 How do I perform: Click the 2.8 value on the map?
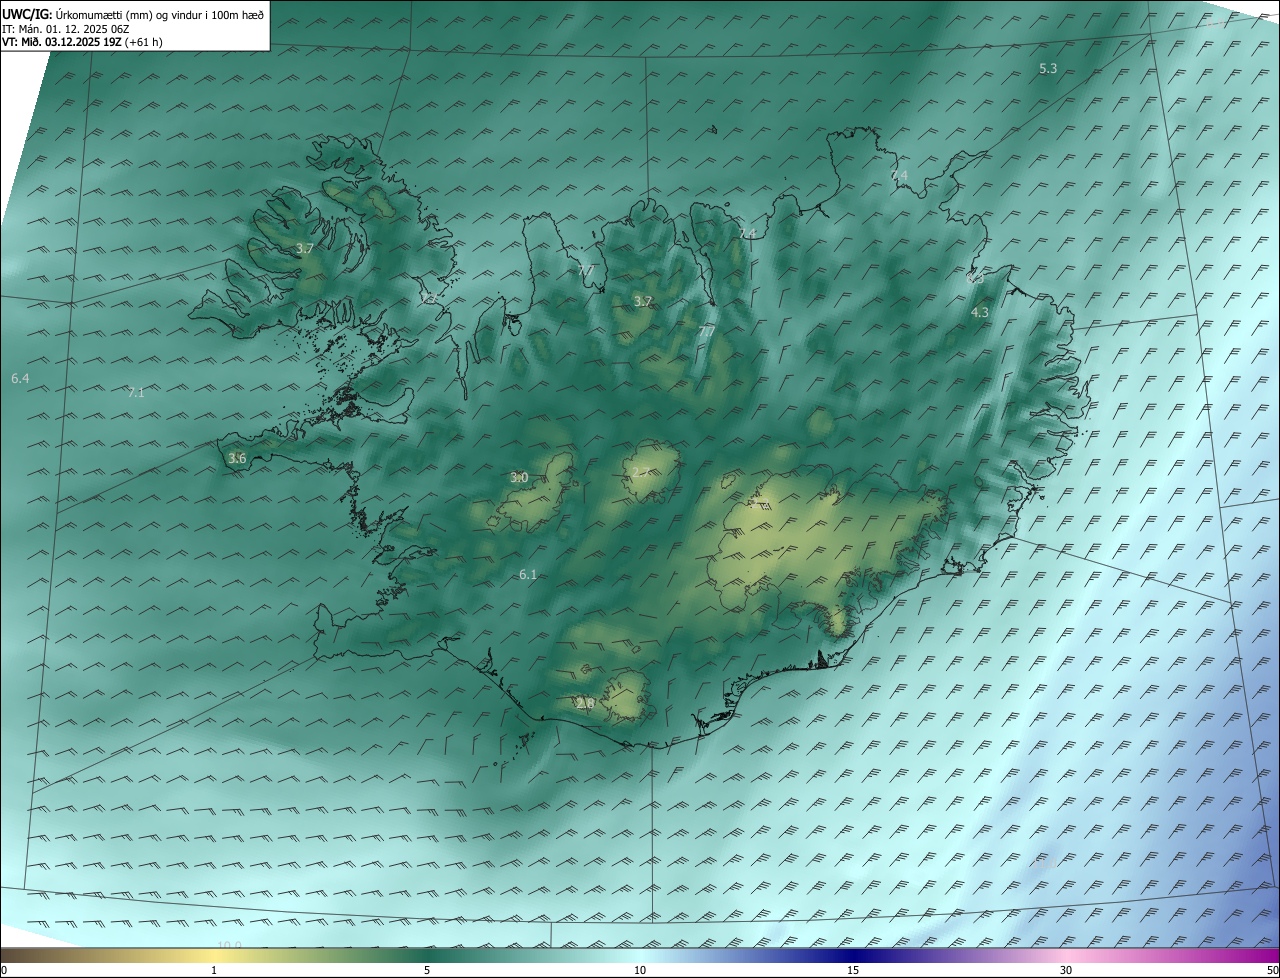(586, 704)
